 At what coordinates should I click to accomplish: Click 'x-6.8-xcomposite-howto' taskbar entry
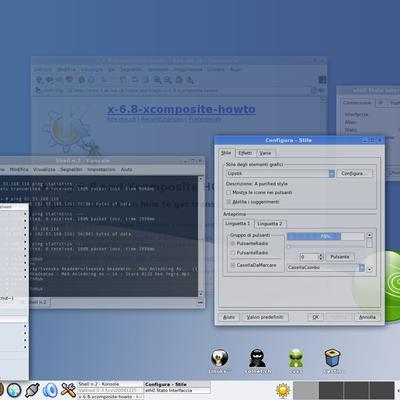(x=111, y=397)
